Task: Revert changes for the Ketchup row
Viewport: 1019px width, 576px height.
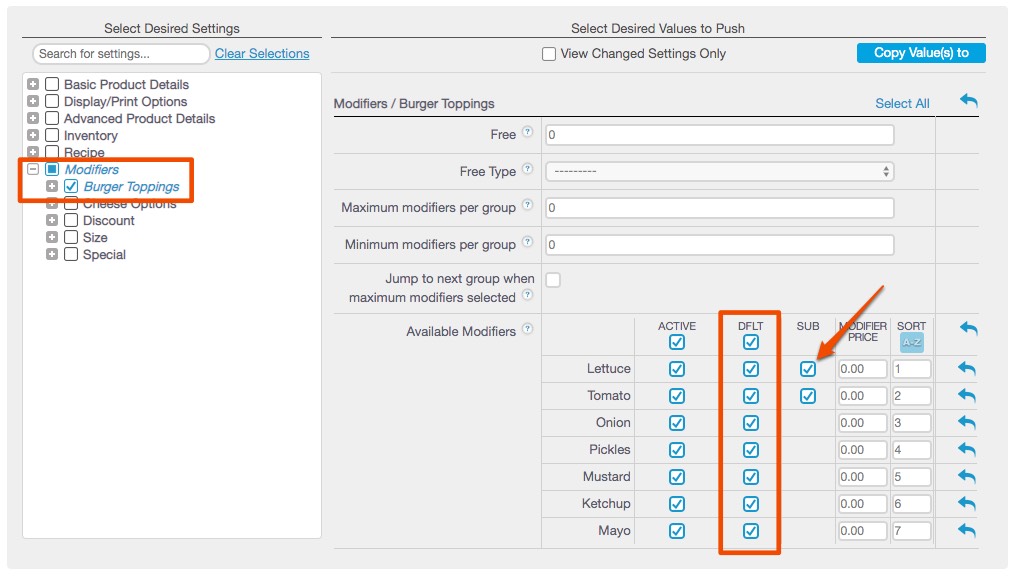Action: [965, 503]
